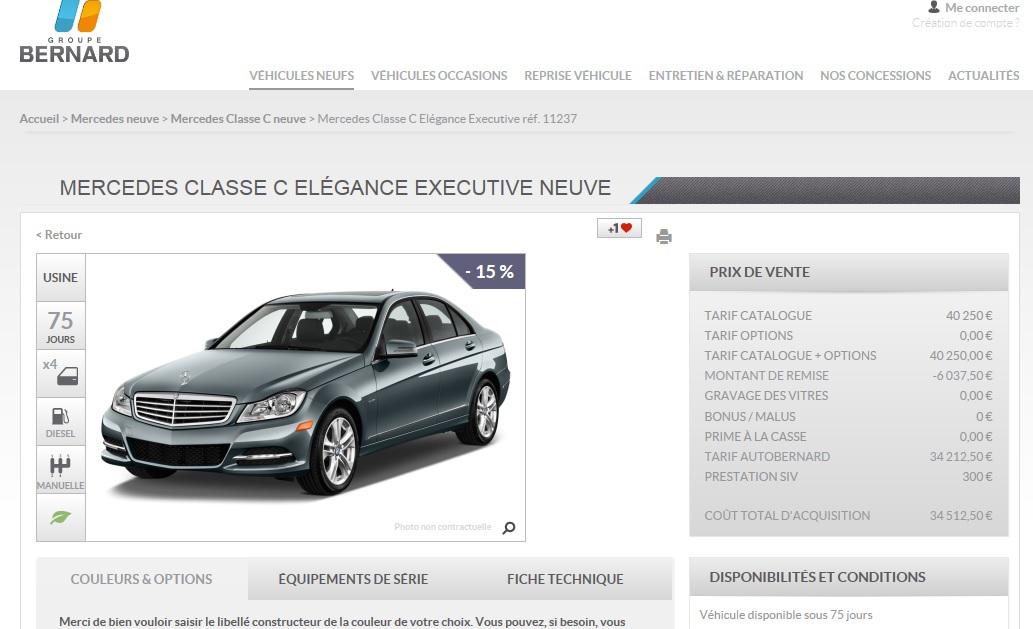Viewport: 1033px width, 629px height.
Task: Click the green eco leaf icon
Action: pos(61,518)
